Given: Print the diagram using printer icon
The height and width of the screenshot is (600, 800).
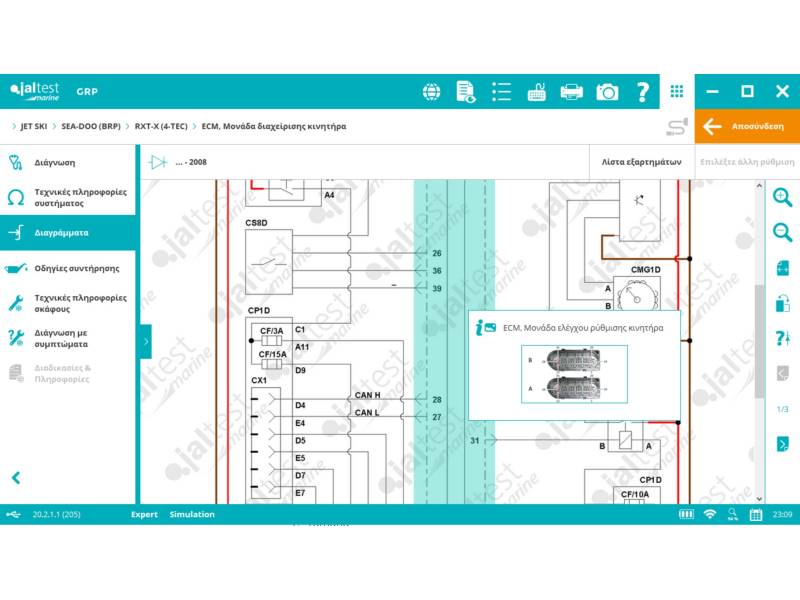Looking at the screenshot, I should pyautogui.click(x=571, y=92).
